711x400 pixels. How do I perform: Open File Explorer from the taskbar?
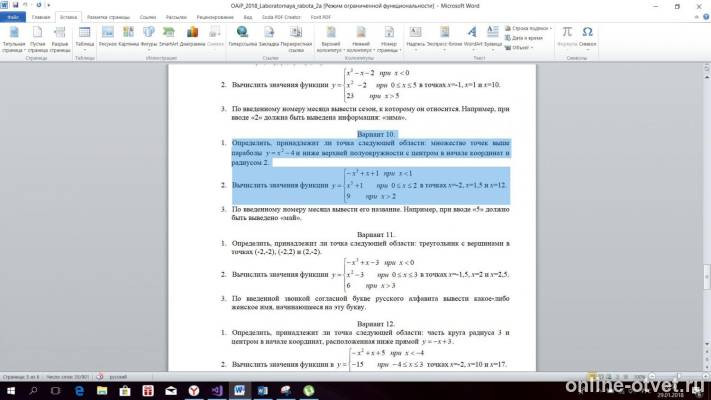102,390
